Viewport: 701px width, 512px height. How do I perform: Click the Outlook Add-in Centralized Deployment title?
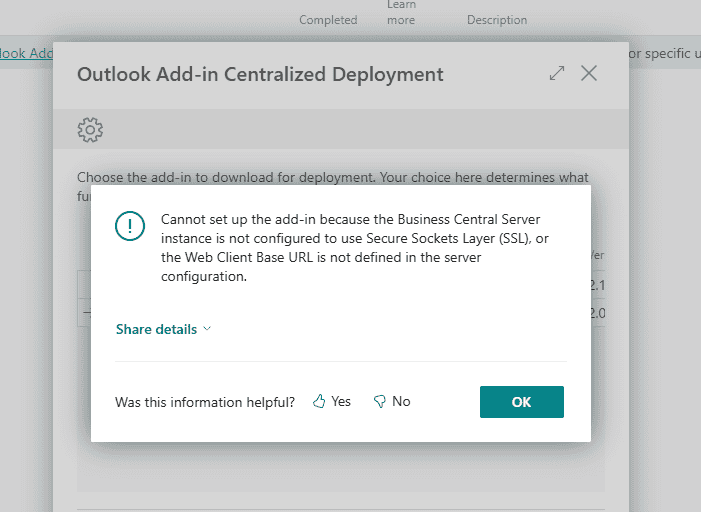260,74
